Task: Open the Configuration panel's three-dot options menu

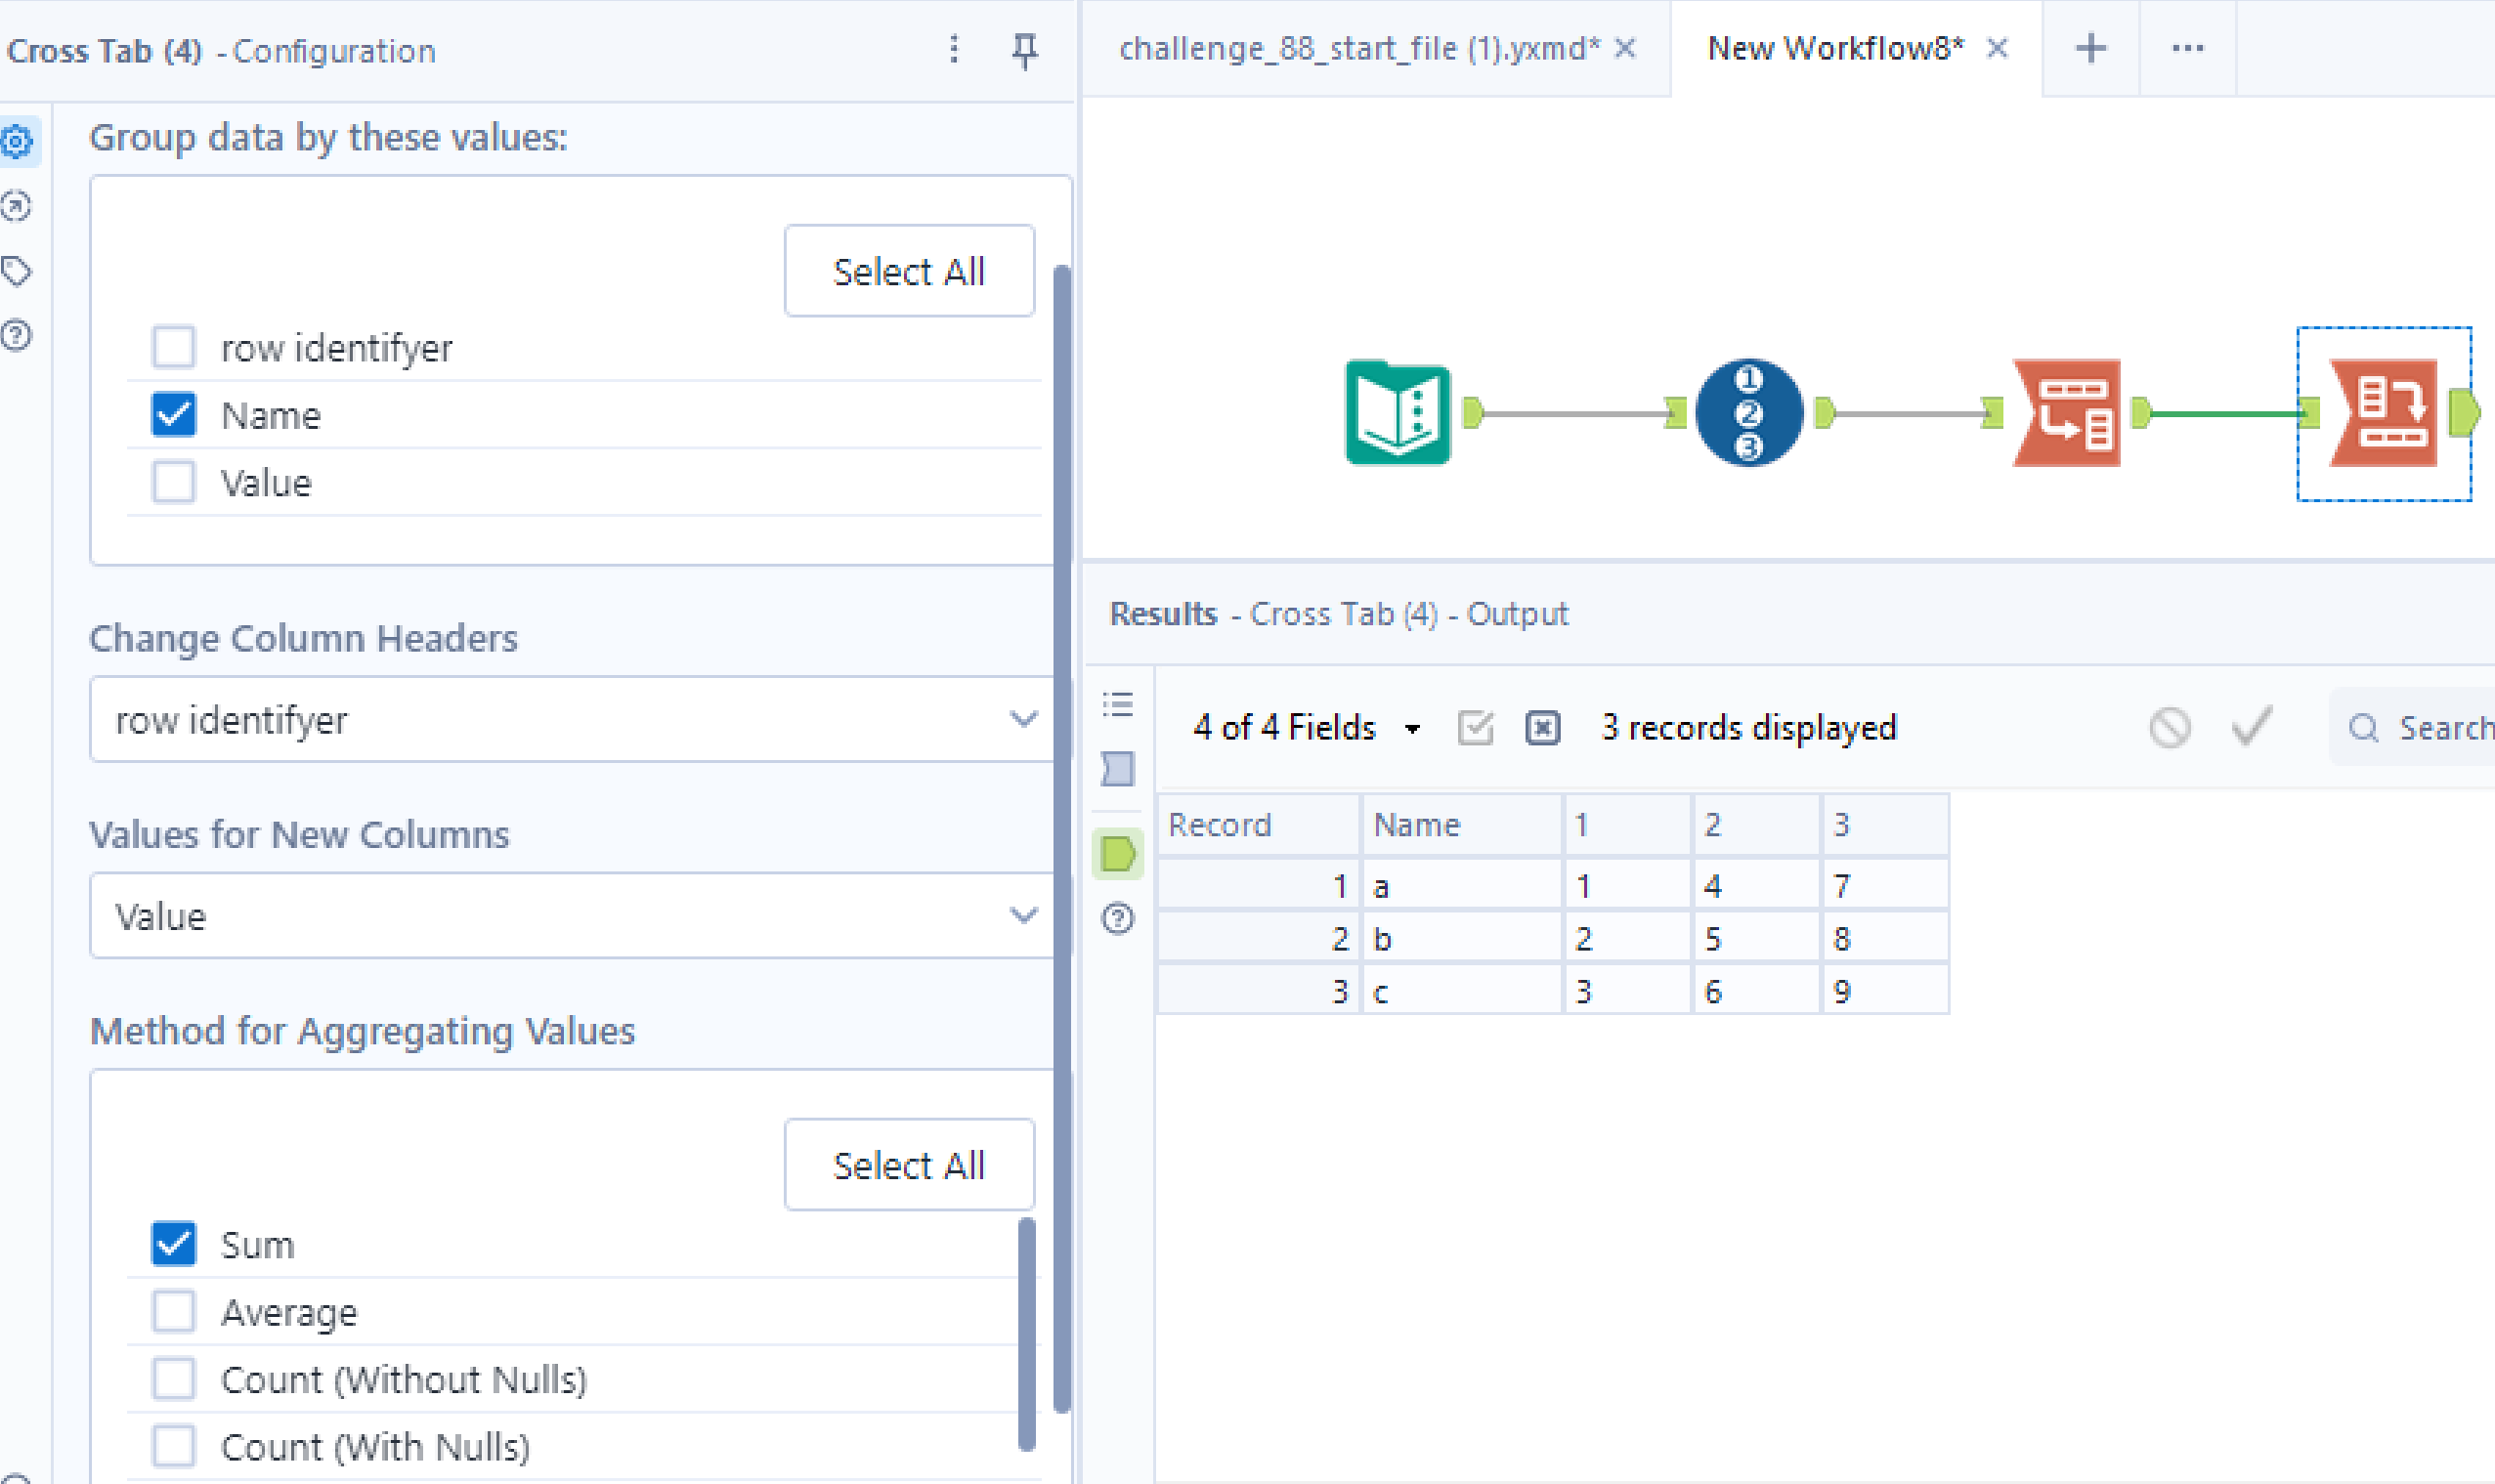Action: [x=954, y=50]
